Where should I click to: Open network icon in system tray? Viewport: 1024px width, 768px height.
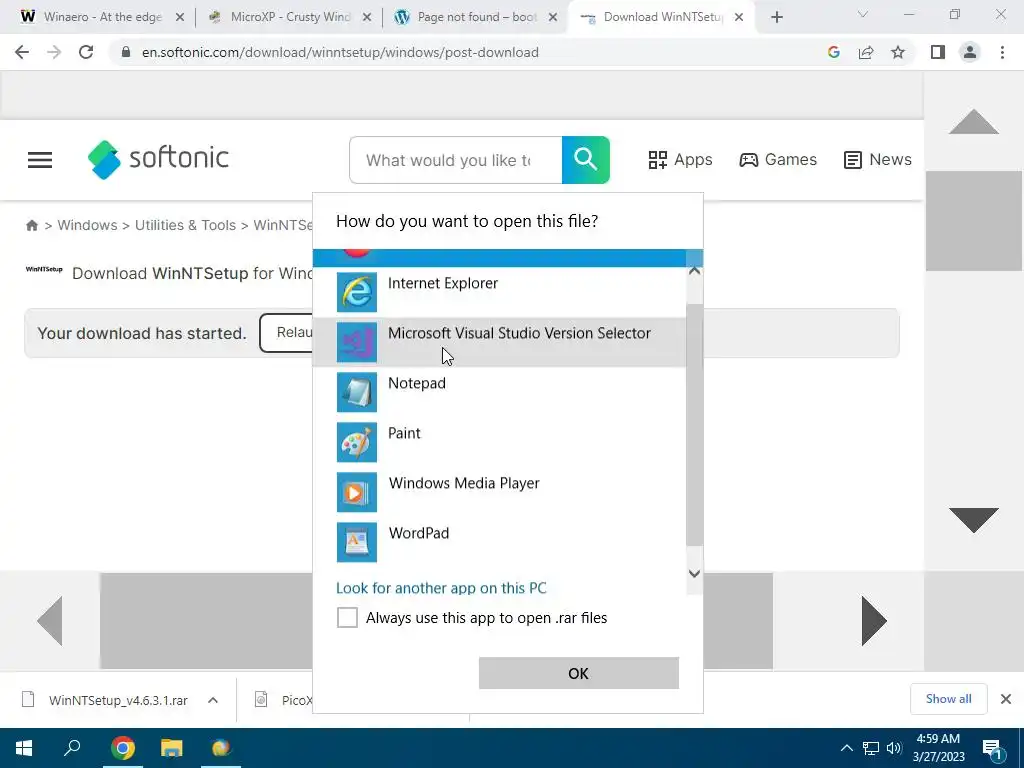[x=871, y=748]
